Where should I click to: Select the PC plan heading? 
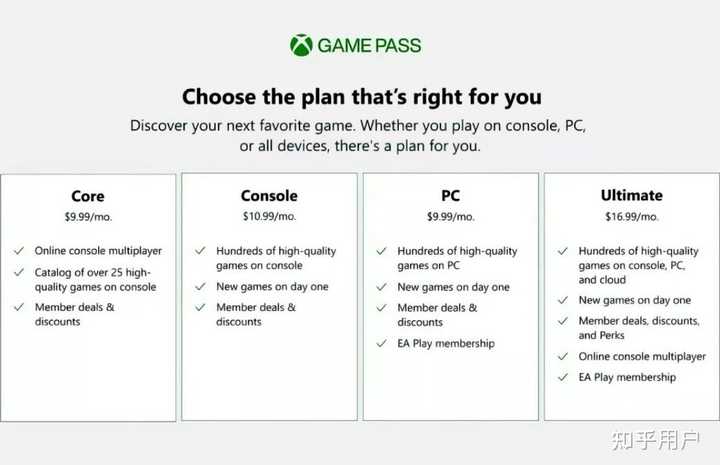point(450,196)
